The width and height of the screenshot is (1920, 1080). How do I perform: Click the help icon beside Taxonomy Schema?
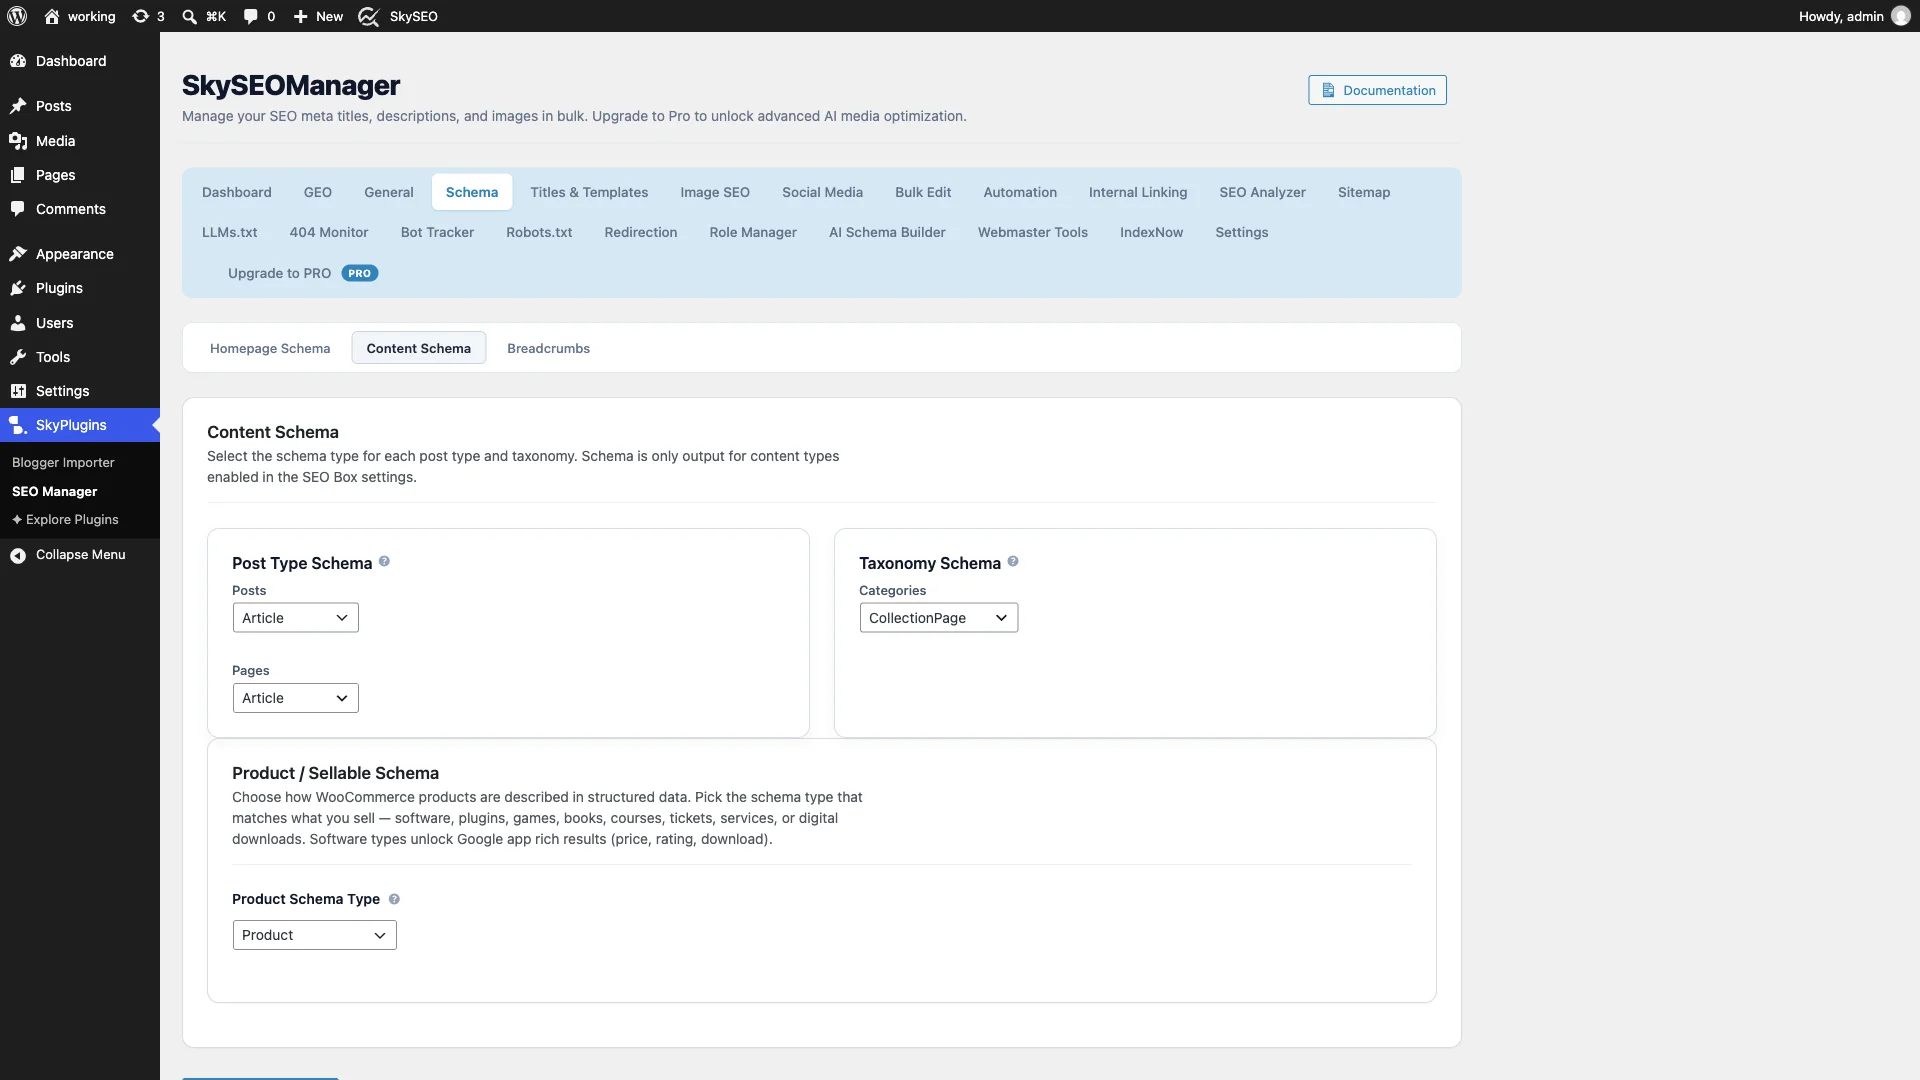coord(1013,562)
